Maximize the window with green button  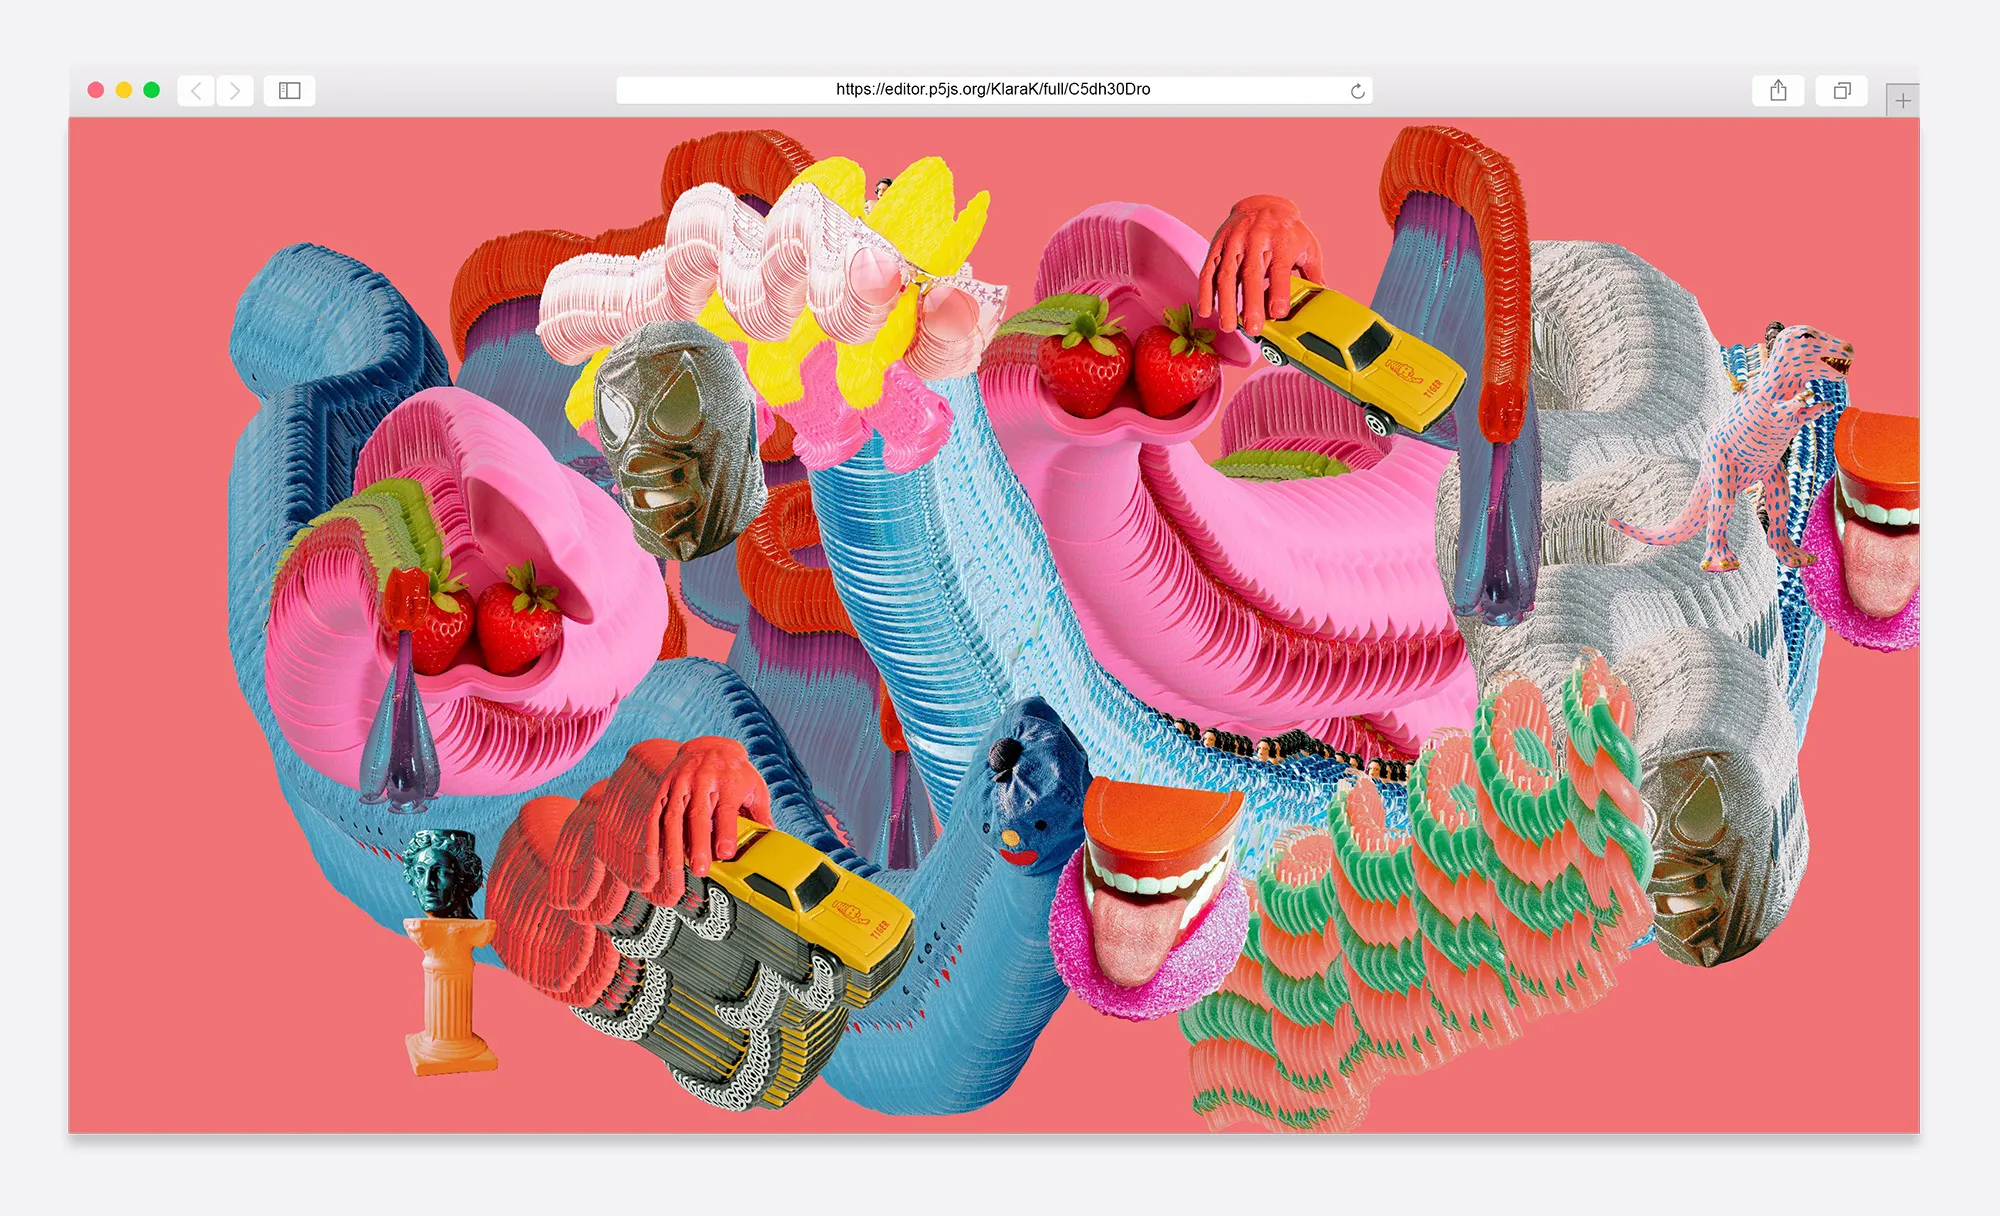tap(152, 90)
